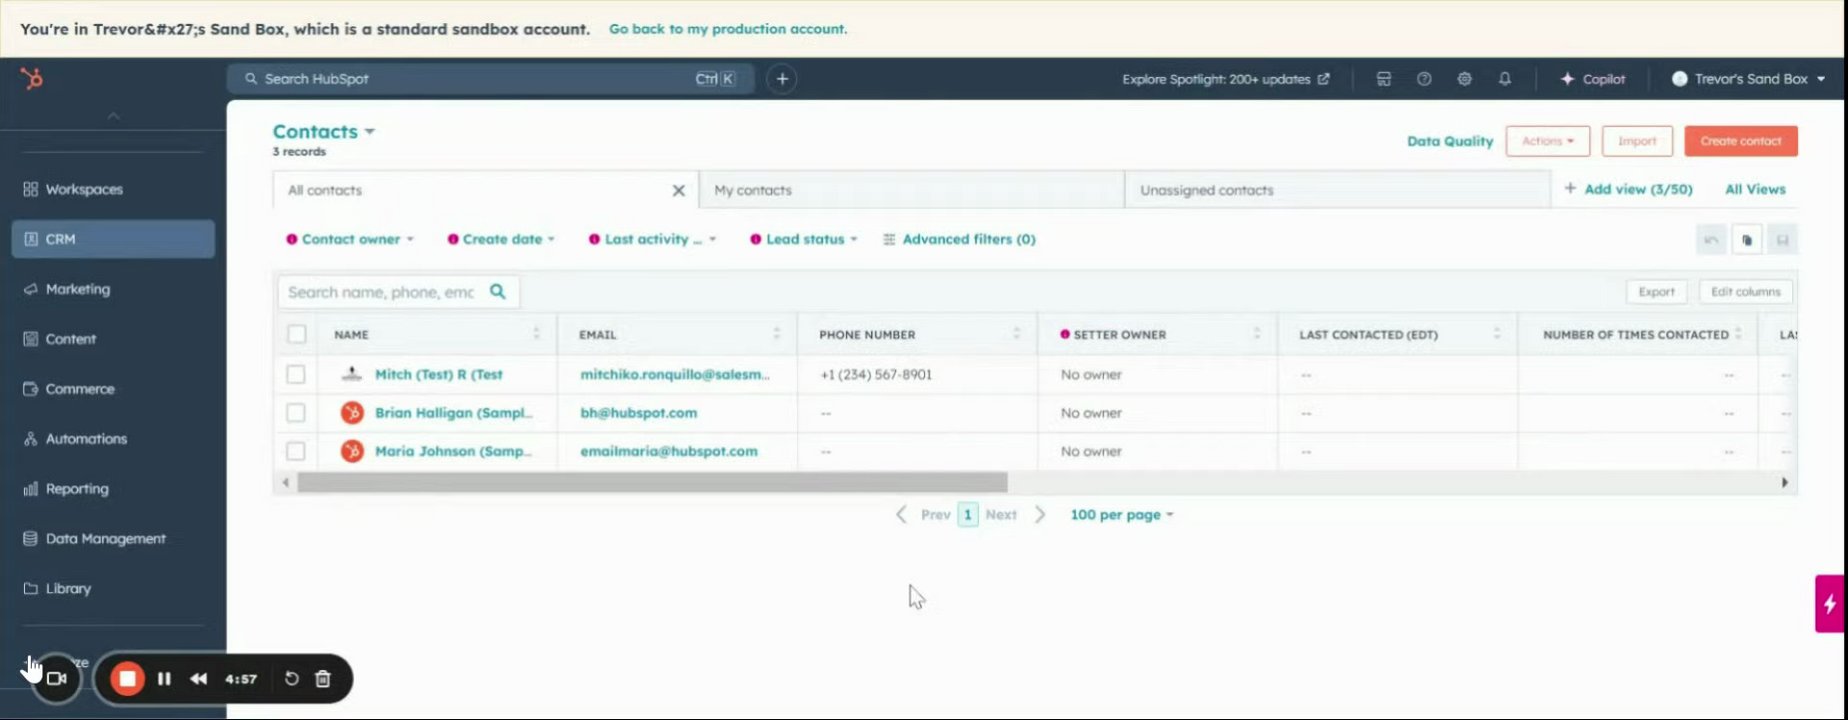Sort by the Email column arrows
Screen dimensions: 1848x720
(x=776, y=334)
